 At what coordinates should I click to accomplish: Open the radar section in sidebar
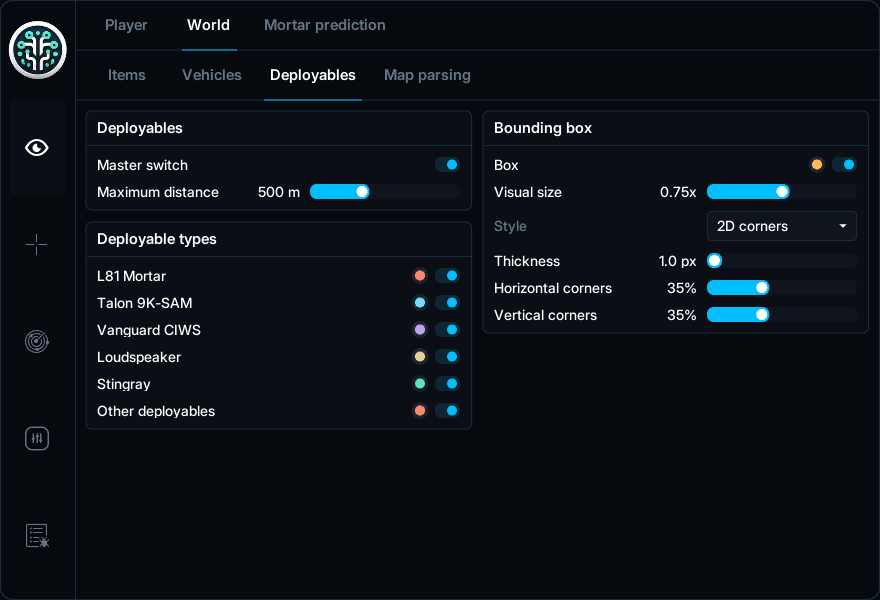click(37, 341)
